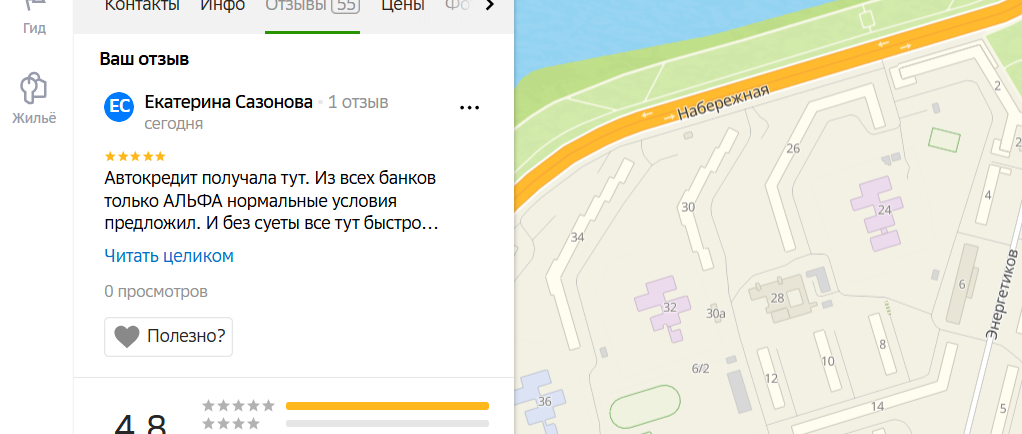Click the EC user avatar
The image size is (1022, 434).
pos(119,107)
